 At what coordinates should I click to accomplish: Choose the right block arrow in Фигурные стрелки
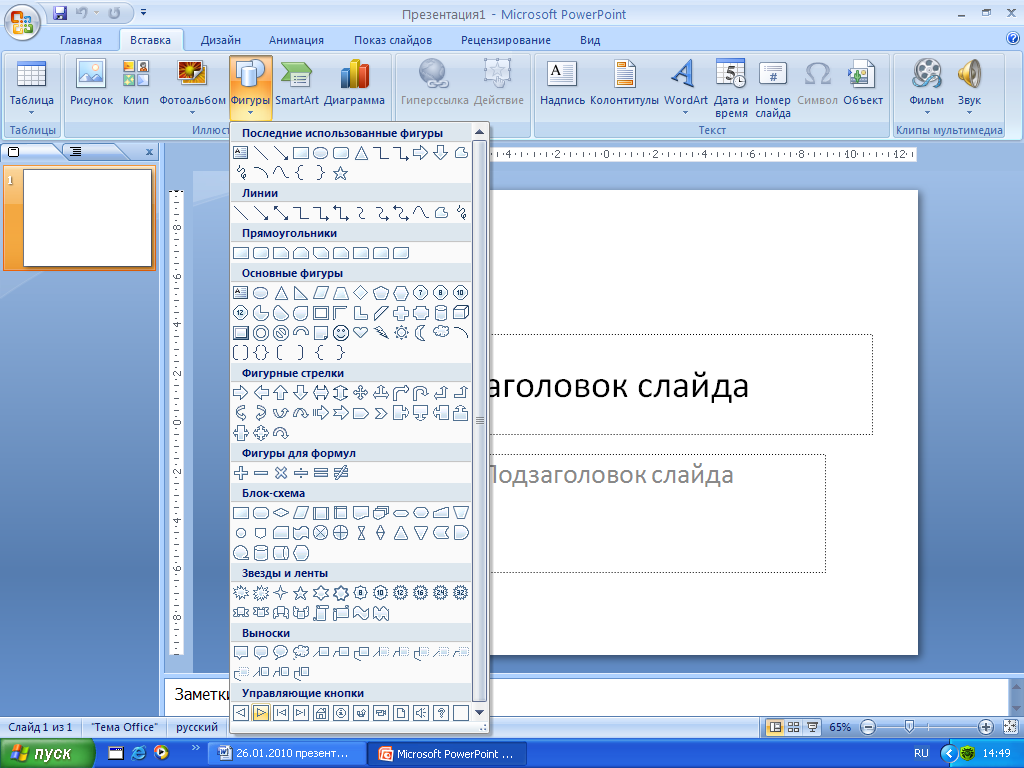[240, 392]
